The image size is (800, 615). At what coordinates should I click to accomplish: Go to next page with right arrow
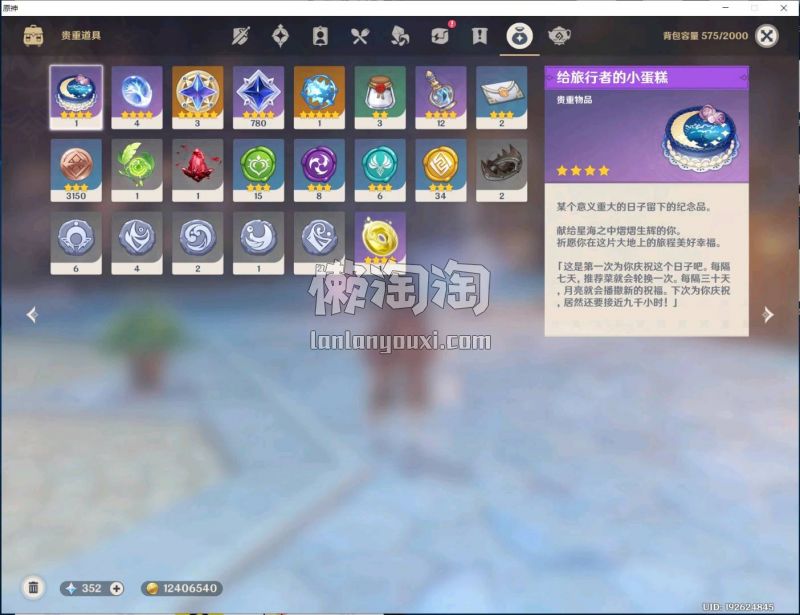[767, 315]
